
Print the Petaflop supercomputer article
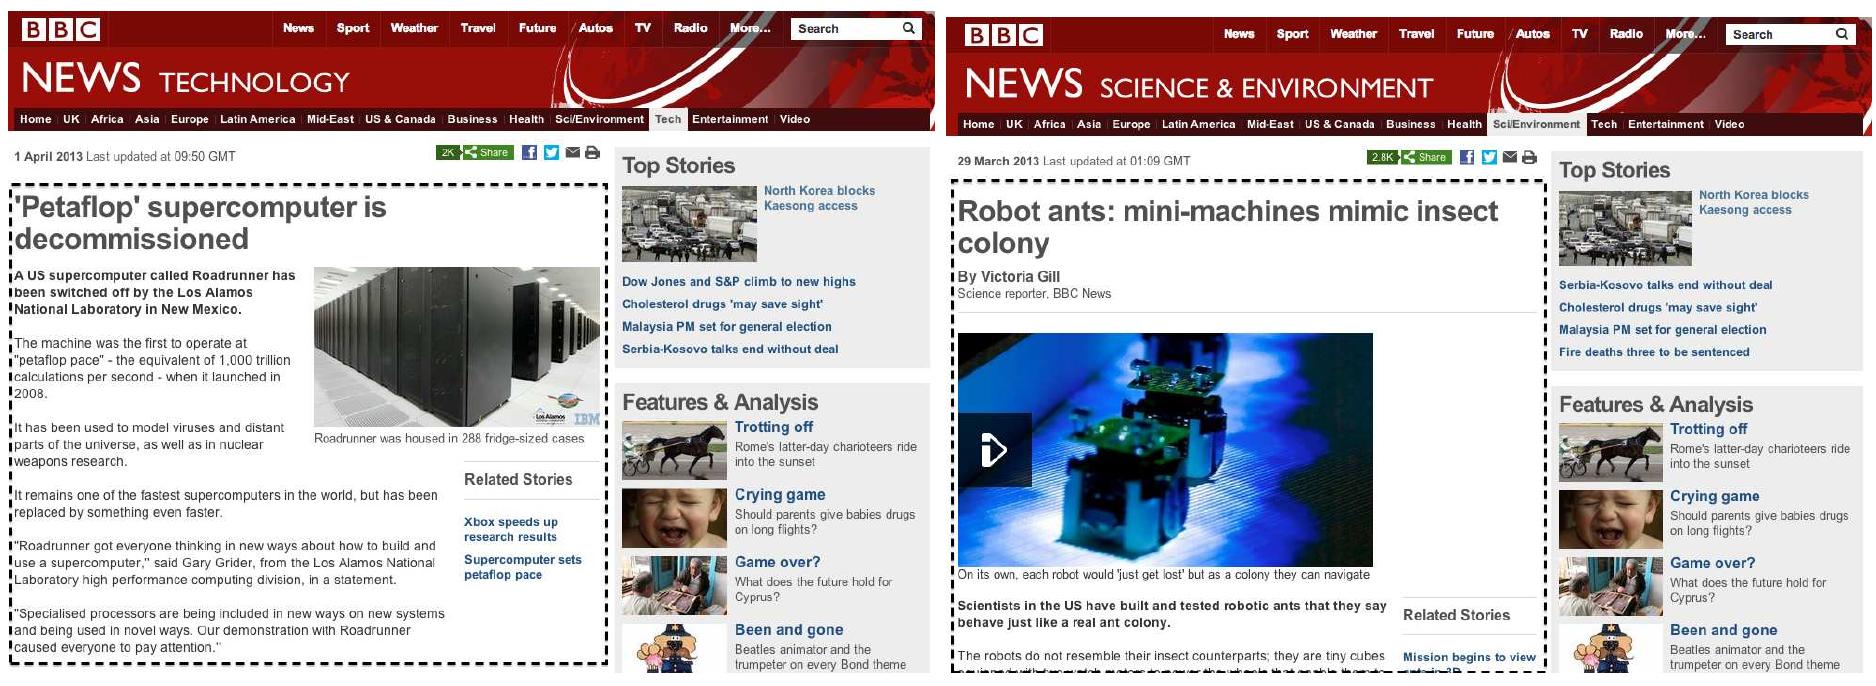[592, 153]
